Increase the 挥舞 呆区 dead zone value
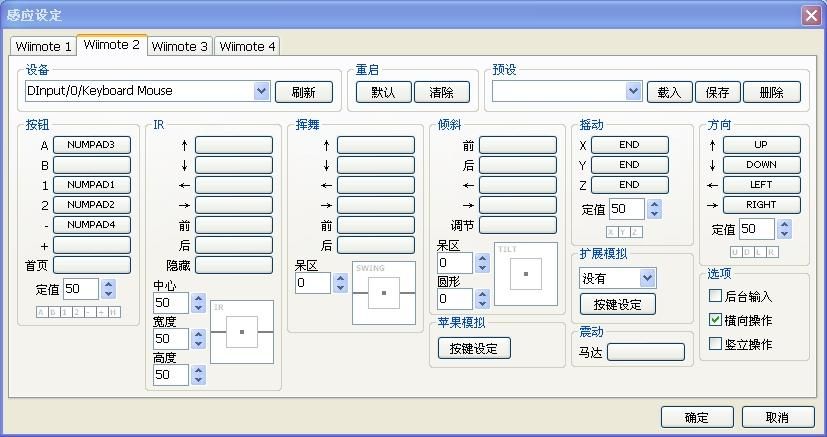 coord(340,278)
